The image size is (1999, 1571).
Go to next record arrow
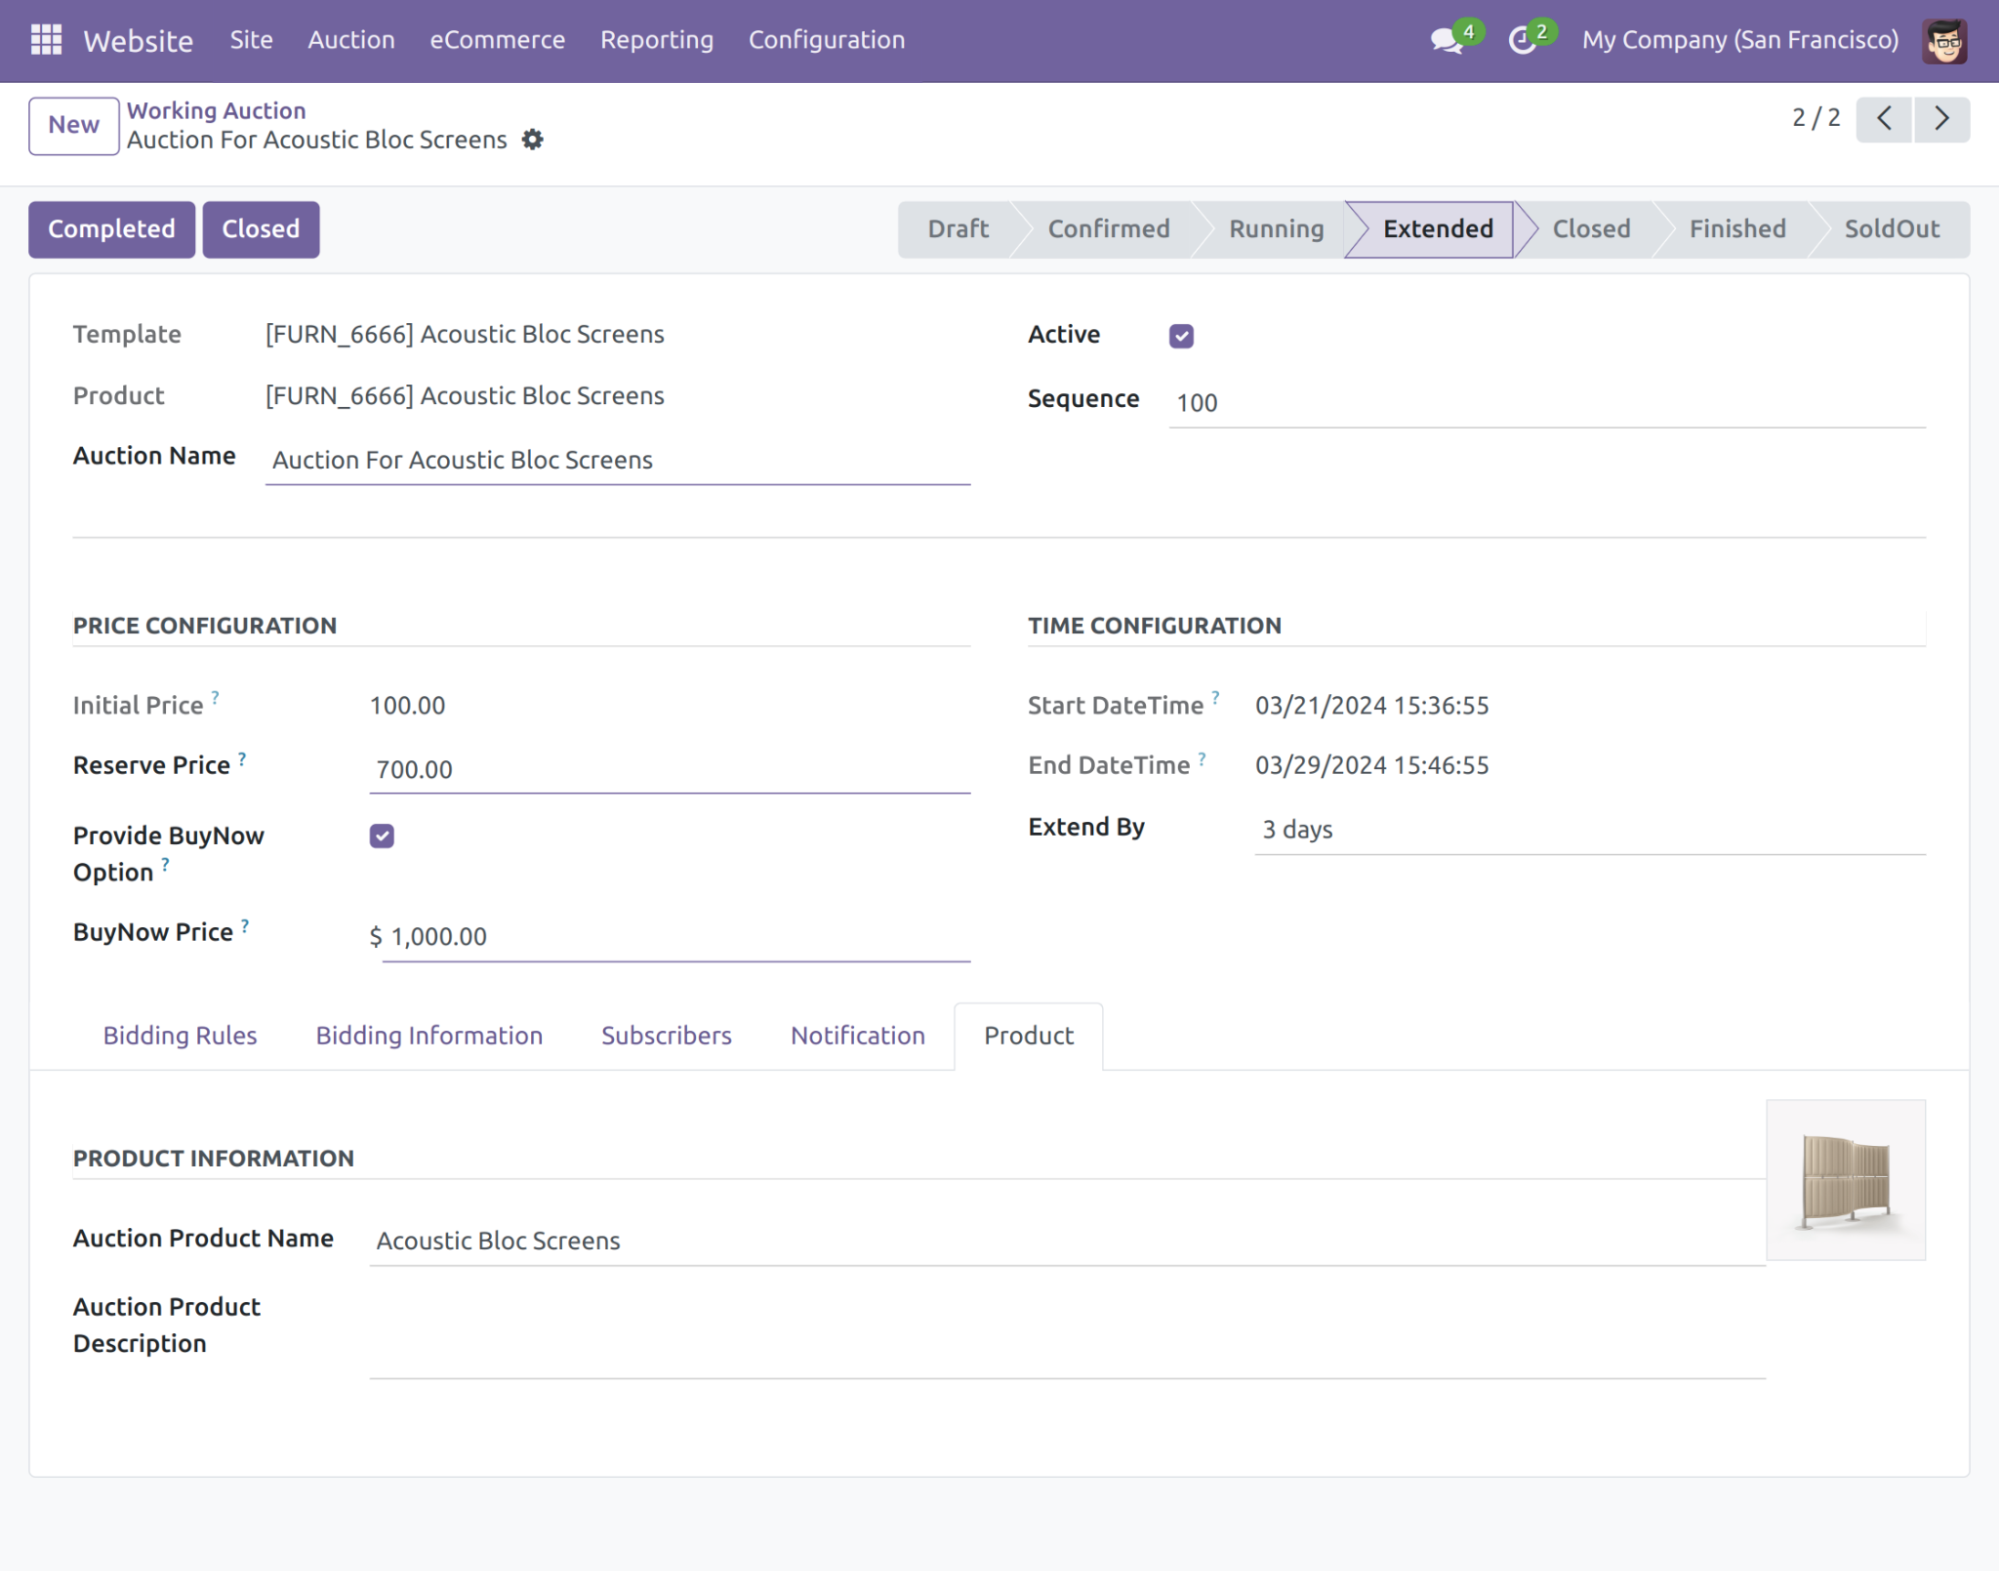pyautogui.click(x=1942, y=119)
